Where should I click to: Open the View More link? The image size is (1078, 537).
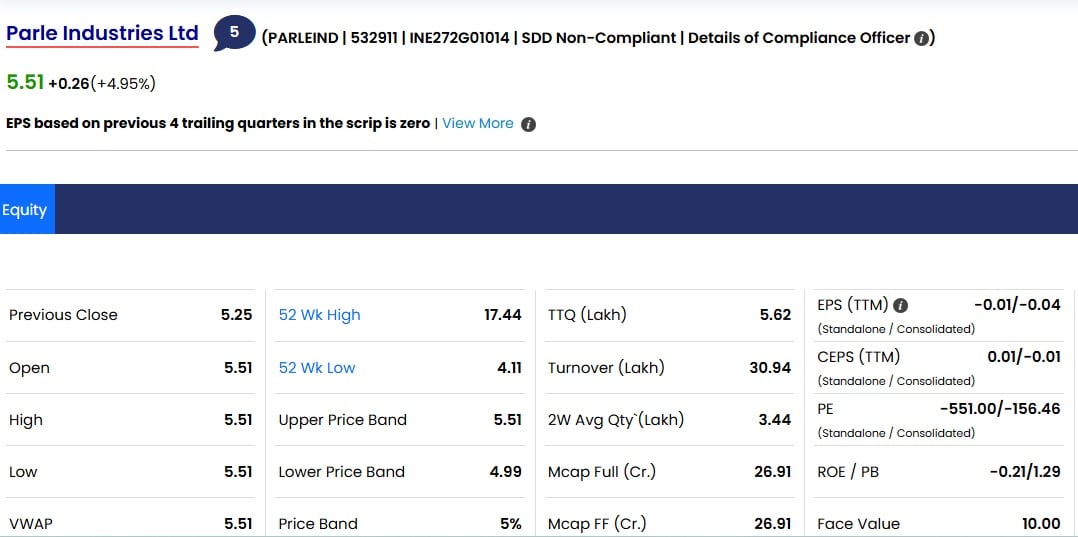[x=478, y=124]
